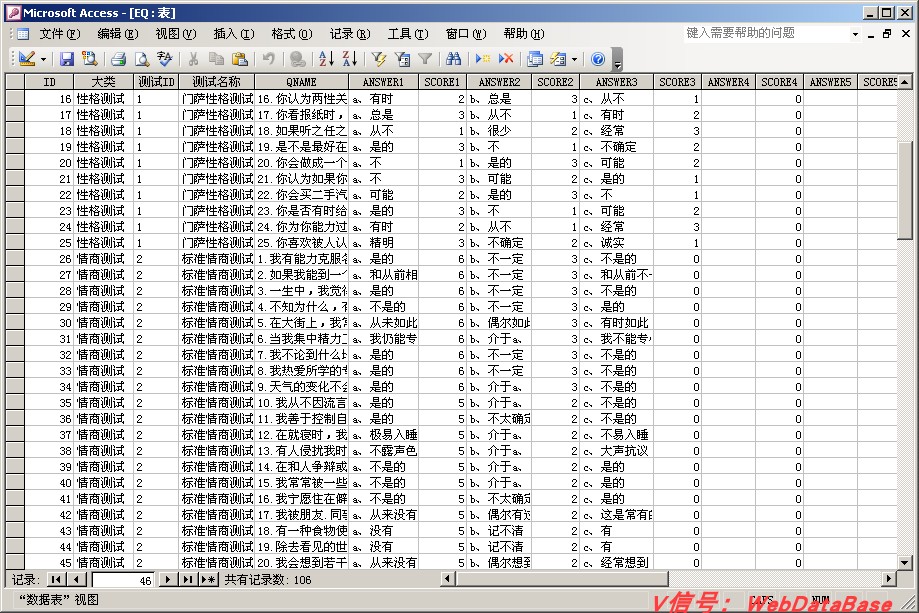Image resolution: width=919 pixels, height=613 pixels.
Task: Open the table window control menu icon
Action: coord(23,34)
